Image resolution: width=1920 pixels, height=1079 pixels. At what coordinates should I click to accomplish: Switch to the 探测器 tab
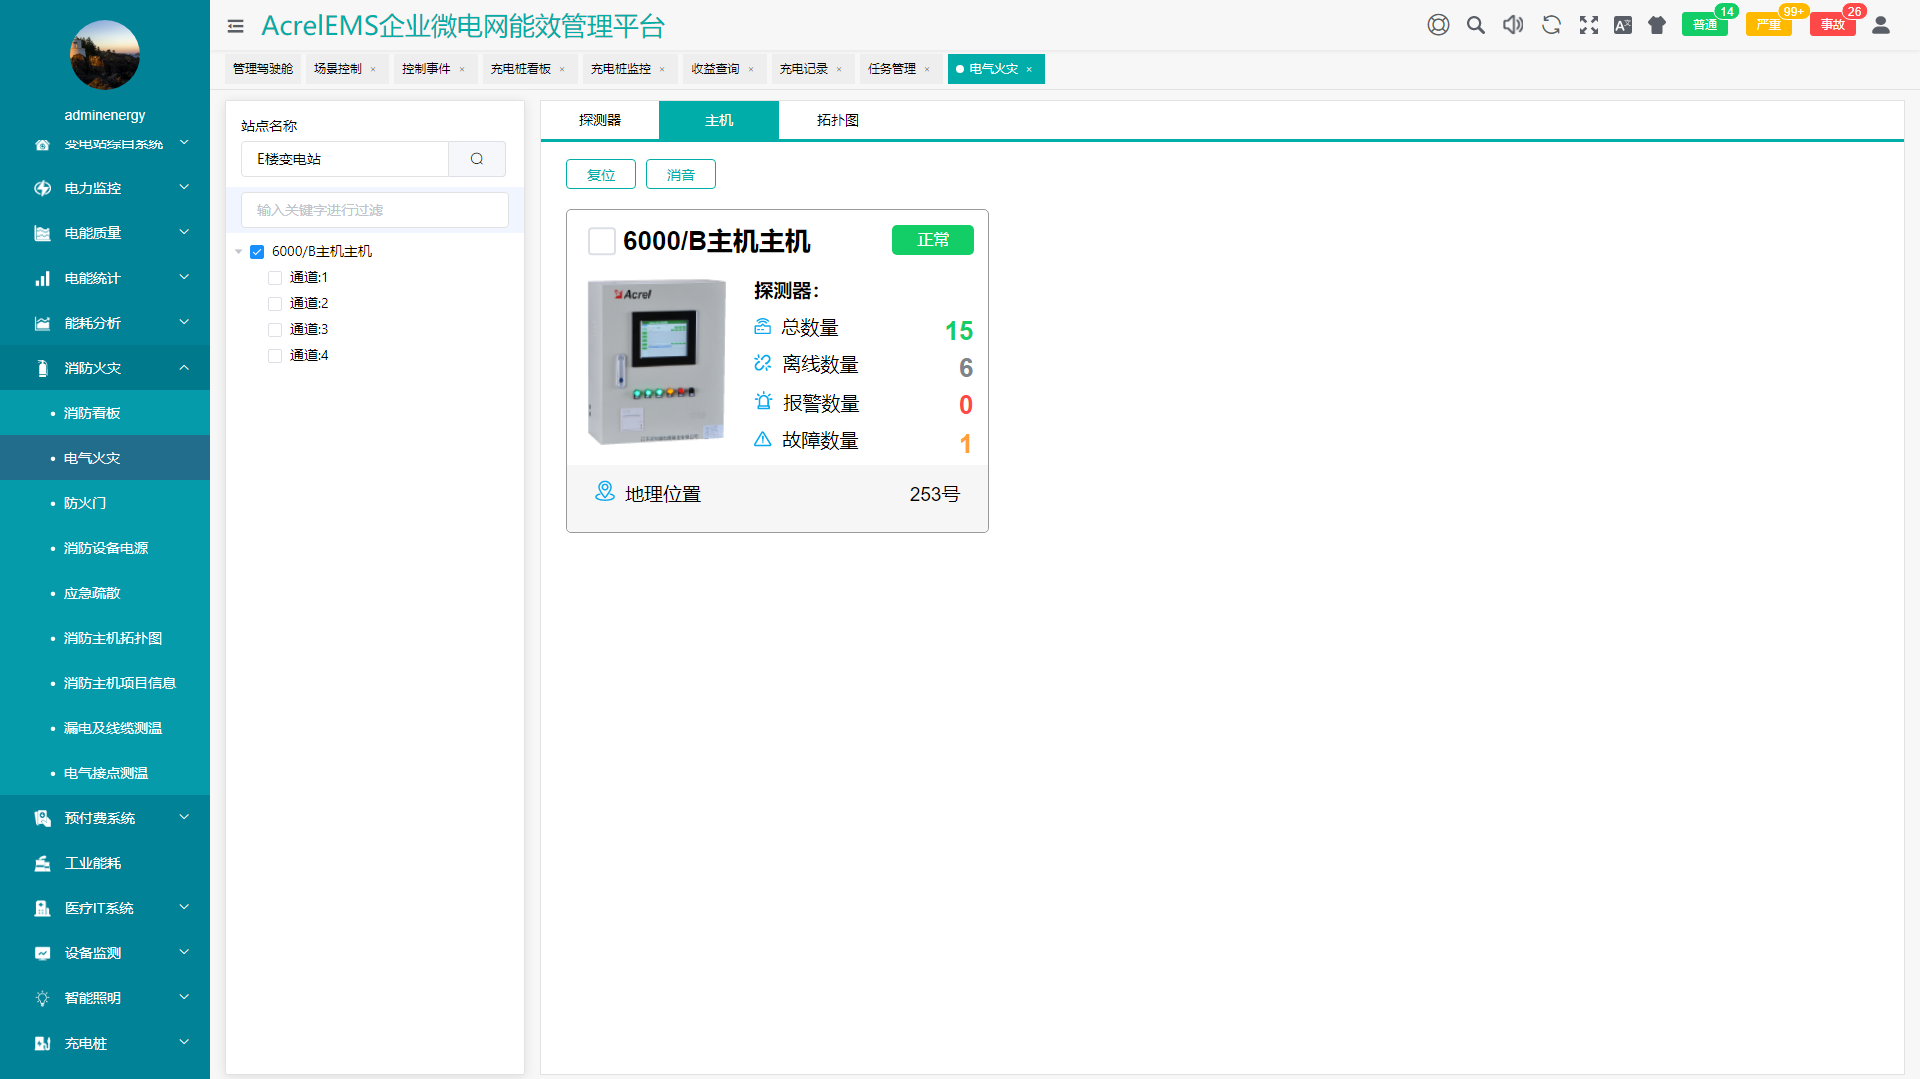coord(599,120)
